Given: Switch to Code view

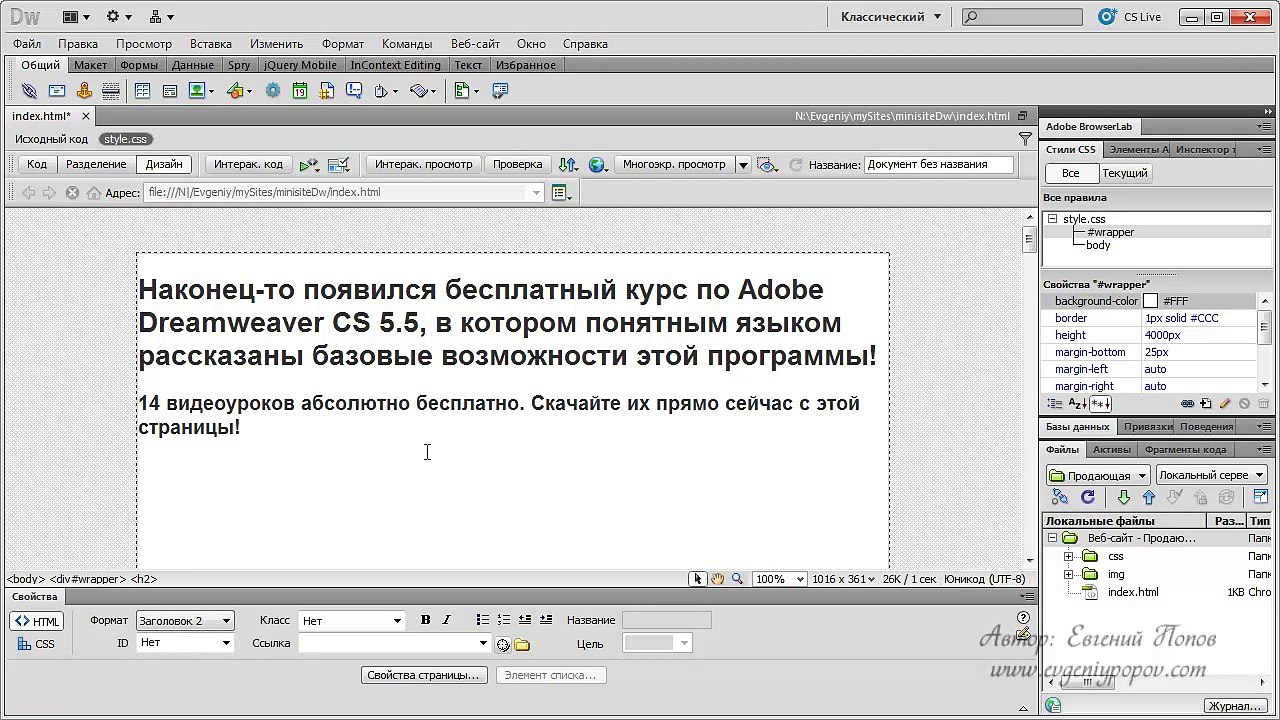Looking at the screenshot, I should coord(37,164).
